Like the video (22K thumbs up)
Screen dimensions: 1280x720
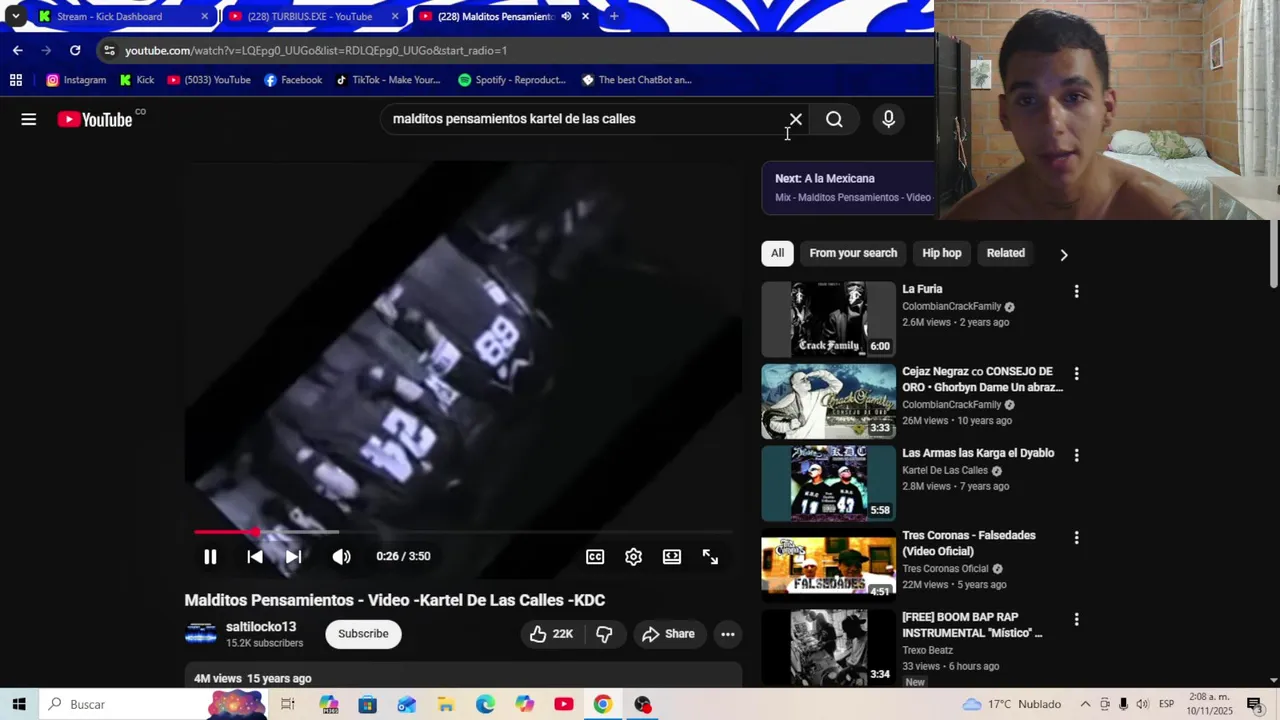coord(551,634)
